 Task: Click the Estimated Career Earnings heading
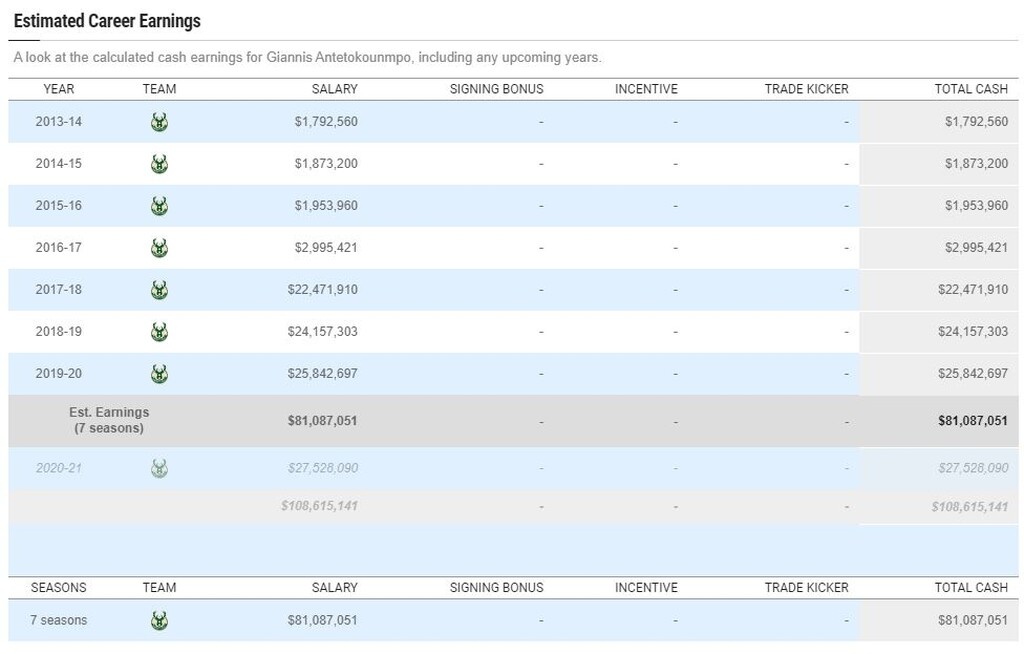[107, 21]
